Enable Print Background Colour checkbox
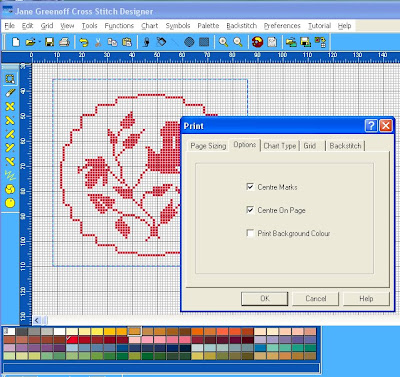Viewport: 400px width, 377px height. tap(250, 233)
